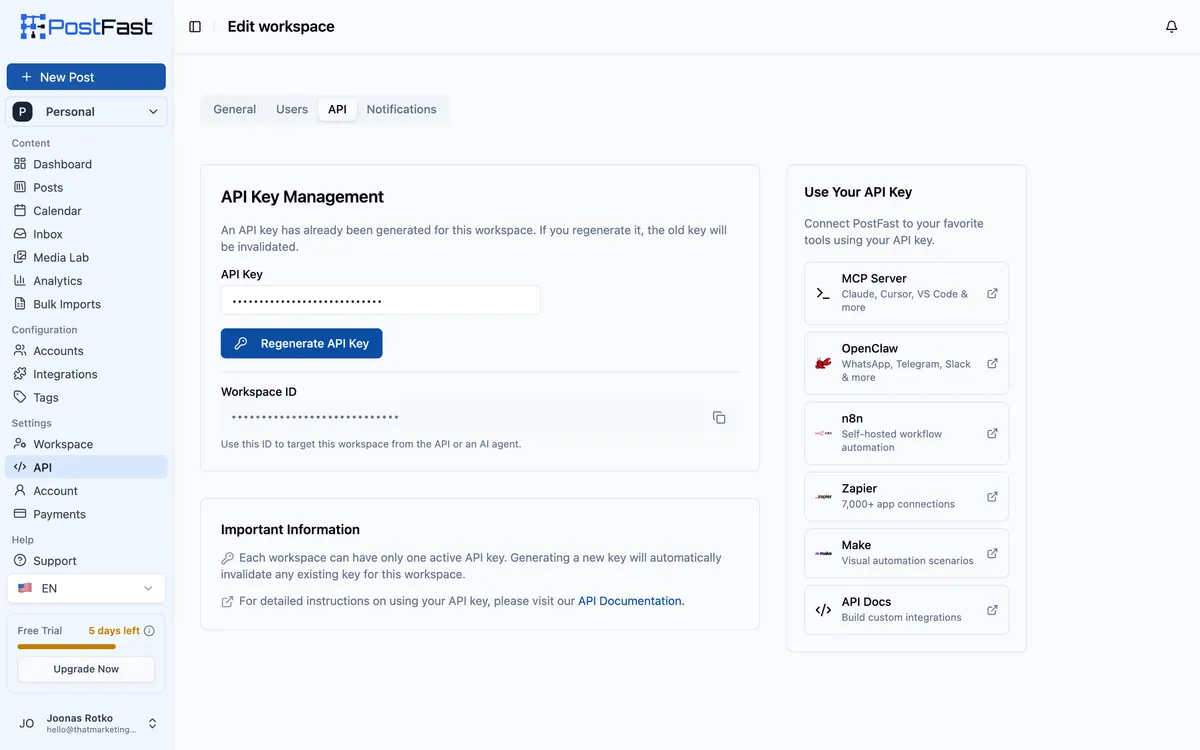This screenshot has height=750, width=1200.
Task: Open n8n external link icon
Action: (x=992, y=434)
